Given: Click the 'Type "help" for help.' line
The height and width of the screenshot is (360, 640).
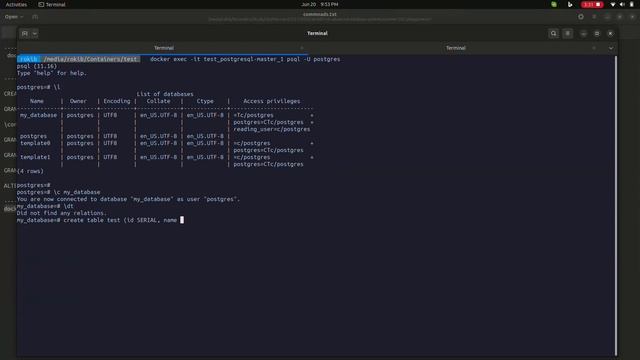Looking at the screenshot, I should [x=52, y=73].
